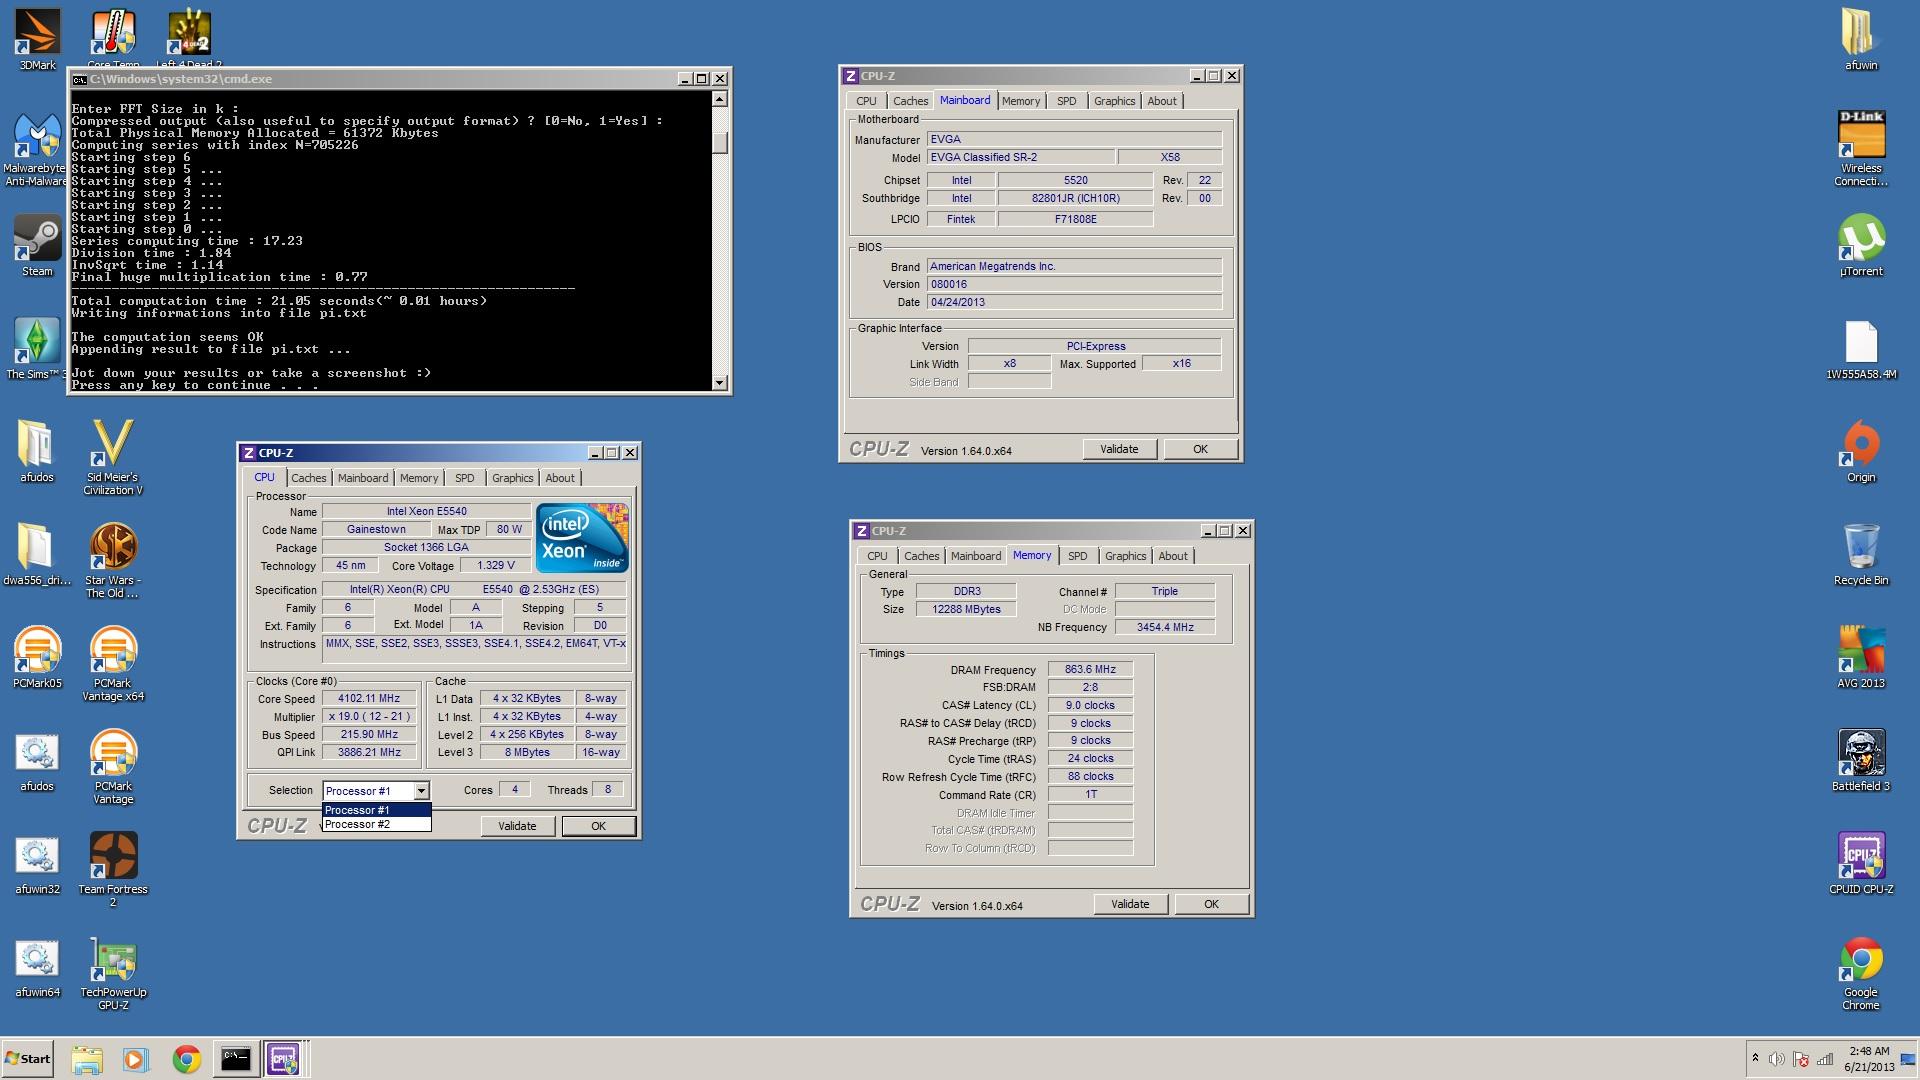Click OK in the Memory window
Viewport: 1920px width, 1080px height.
click(1211, 904)
